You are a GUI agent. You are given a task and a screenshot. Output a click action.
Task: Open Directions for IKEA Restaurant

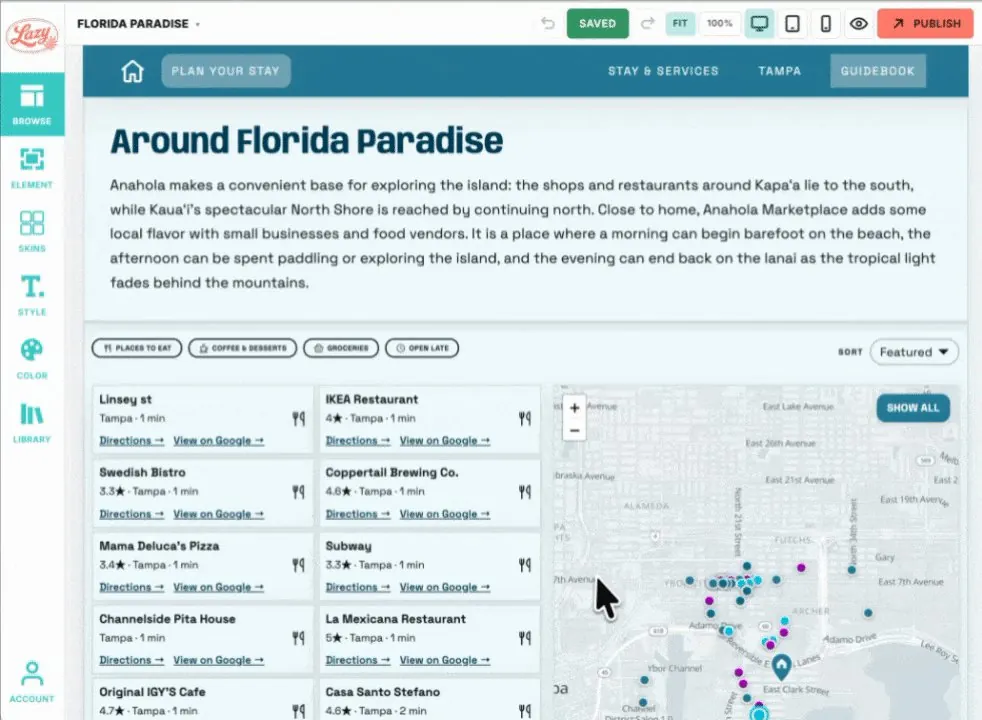(358, 441)
